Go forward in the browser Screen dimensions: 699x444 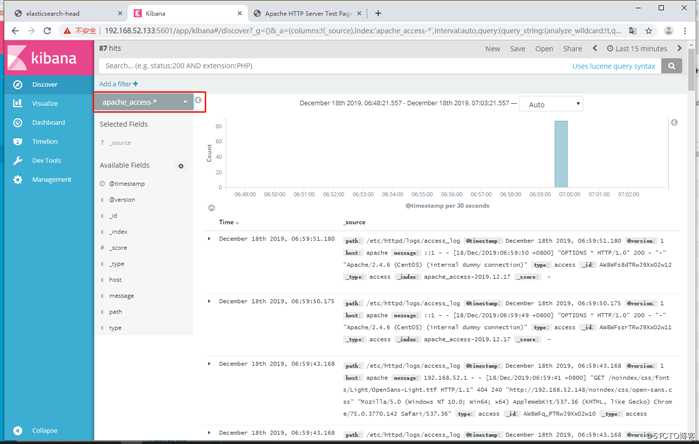click(x=31, y=31)
